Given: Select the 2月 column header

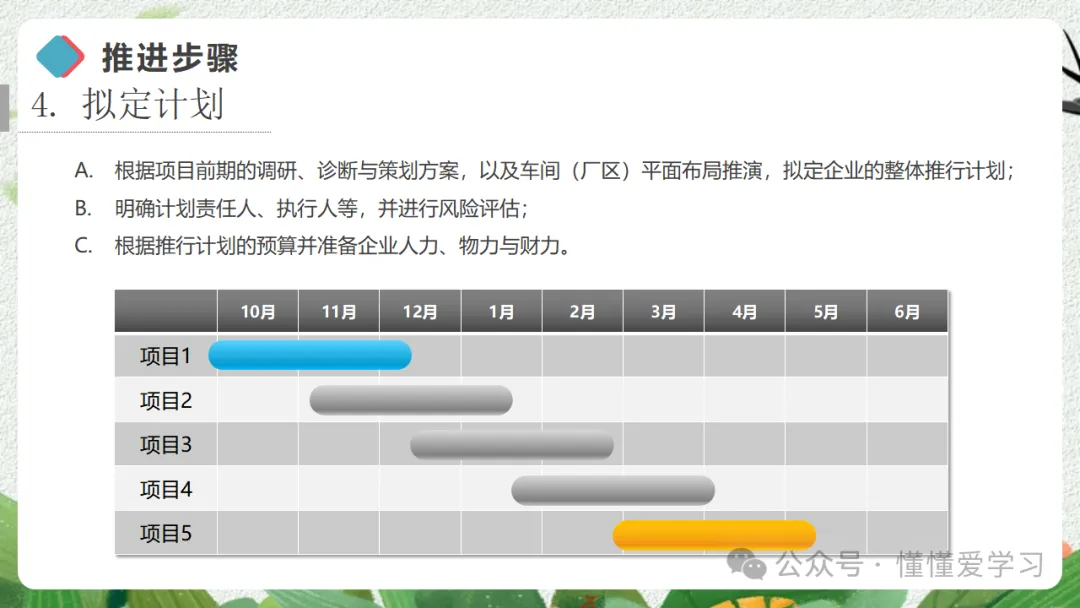Looking at the screenshot, I should click(583, 311).
